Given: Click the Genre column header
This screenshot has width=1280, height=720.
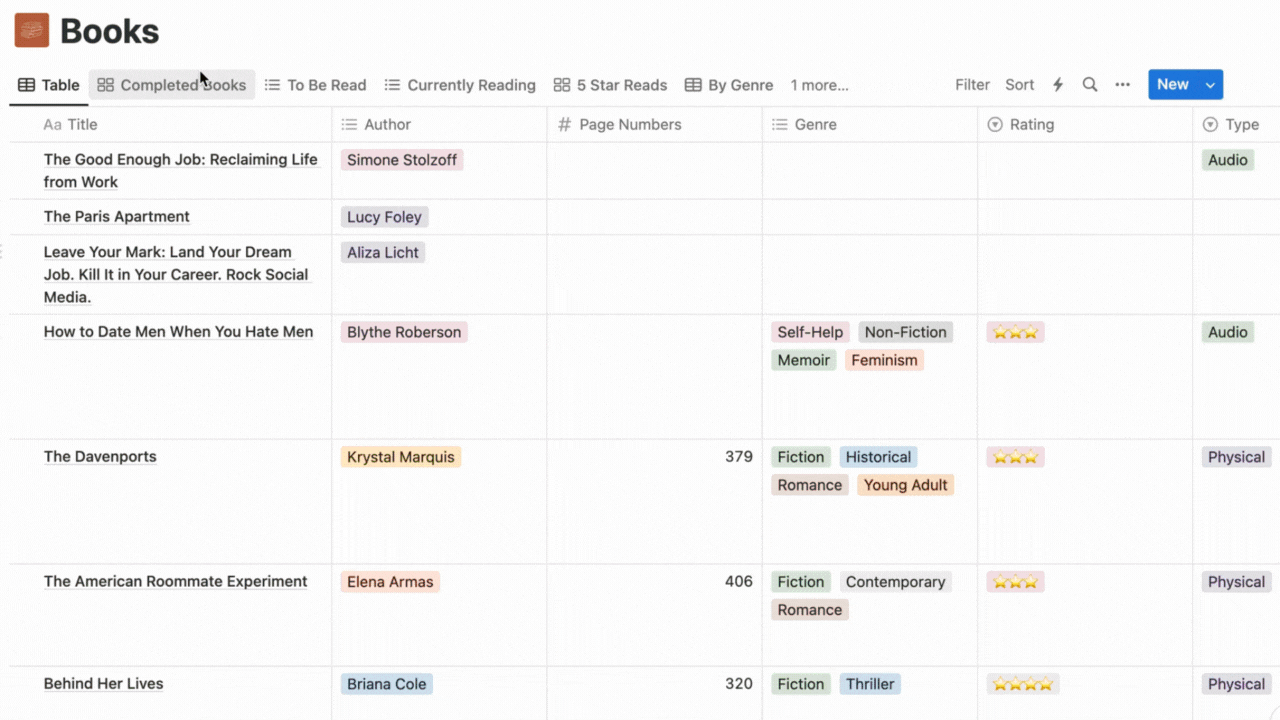Looking at the screenshot, I should tap(815, 125).
